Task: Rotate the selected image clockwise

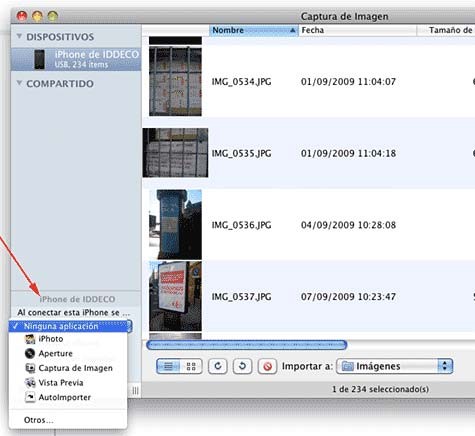Action: point(218,366)
